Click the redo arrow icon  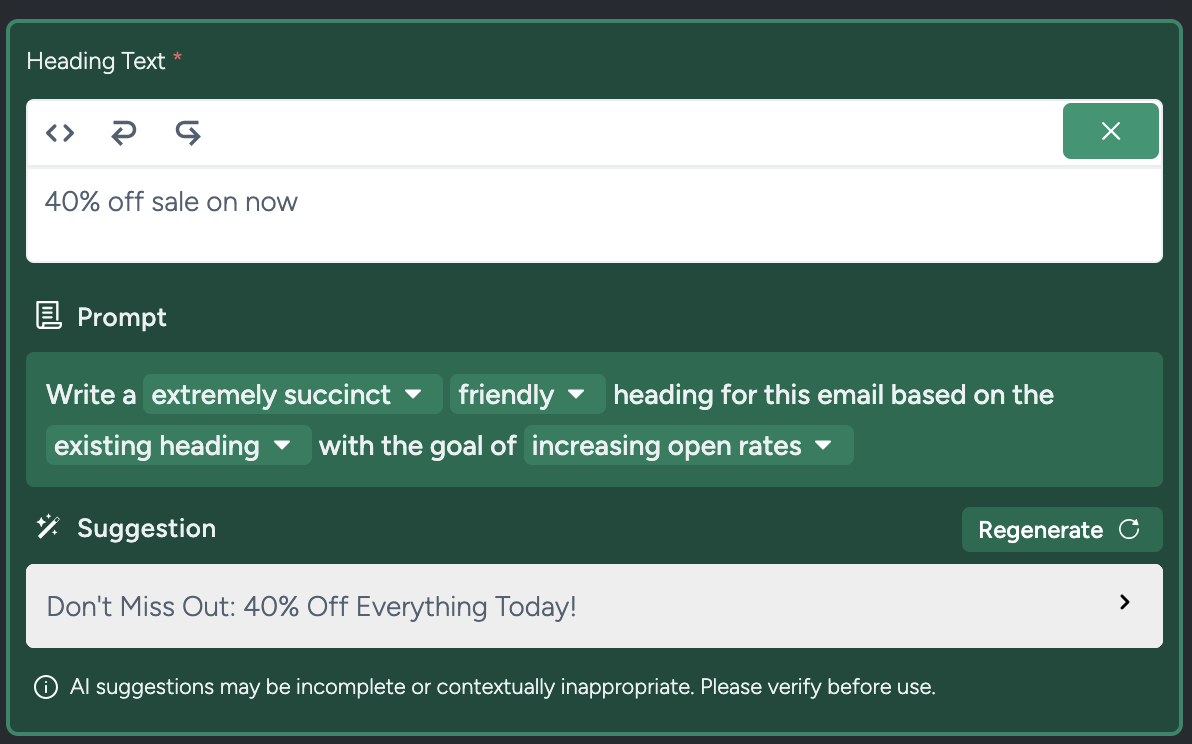tap(187, 131)
